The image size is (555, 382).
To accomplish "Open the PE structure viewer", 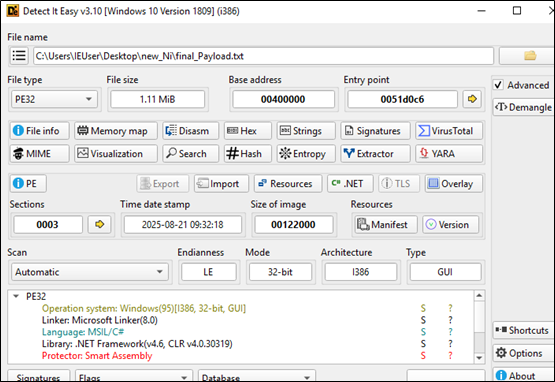I will pos(28,183).
